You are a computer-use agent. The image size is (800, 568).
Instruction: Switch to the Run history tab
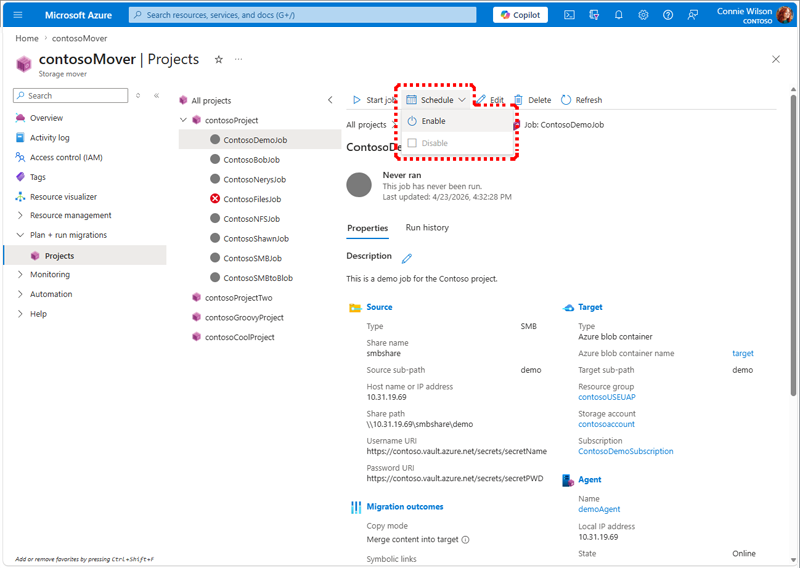pyautogui.click(x=427, y=228)
